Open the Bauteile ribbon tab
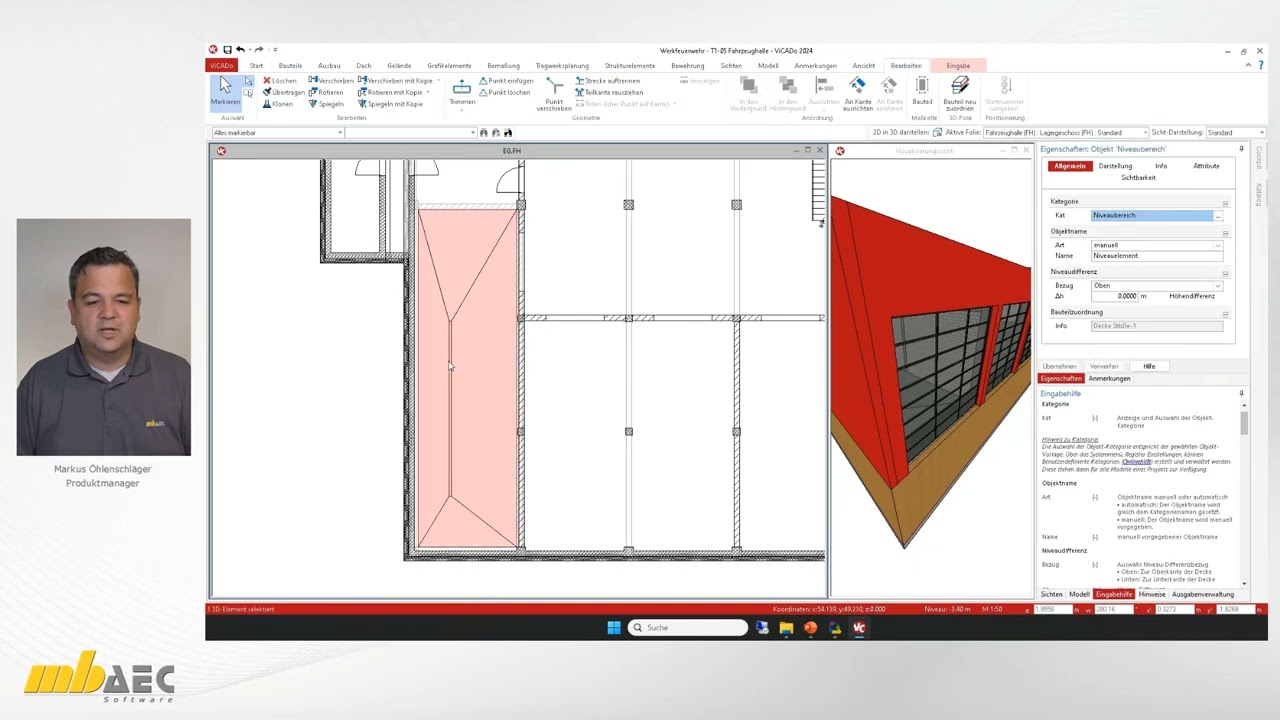Image resolution: width=1280 pixels, height=720 pixels. coord(290,65)
